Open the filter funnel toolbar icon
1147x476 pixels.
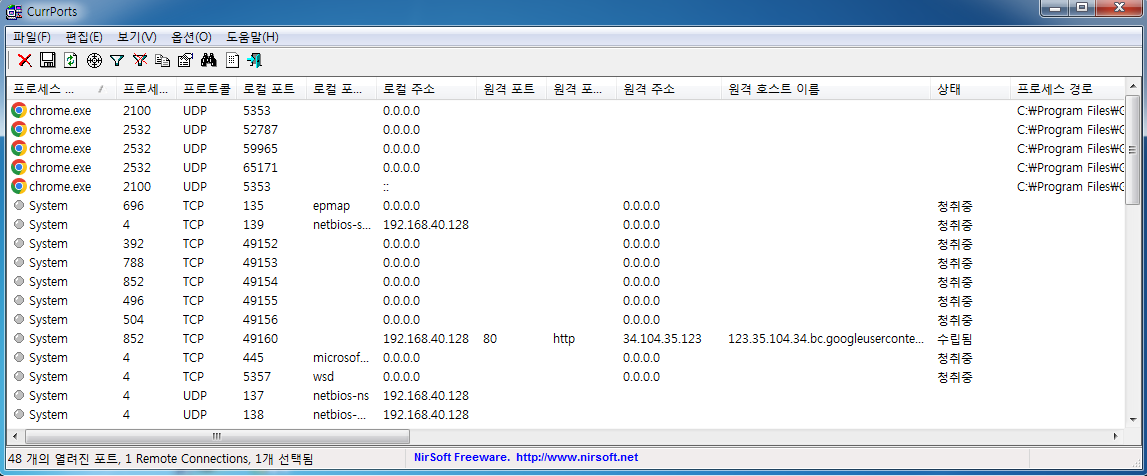tap(117, 61)
